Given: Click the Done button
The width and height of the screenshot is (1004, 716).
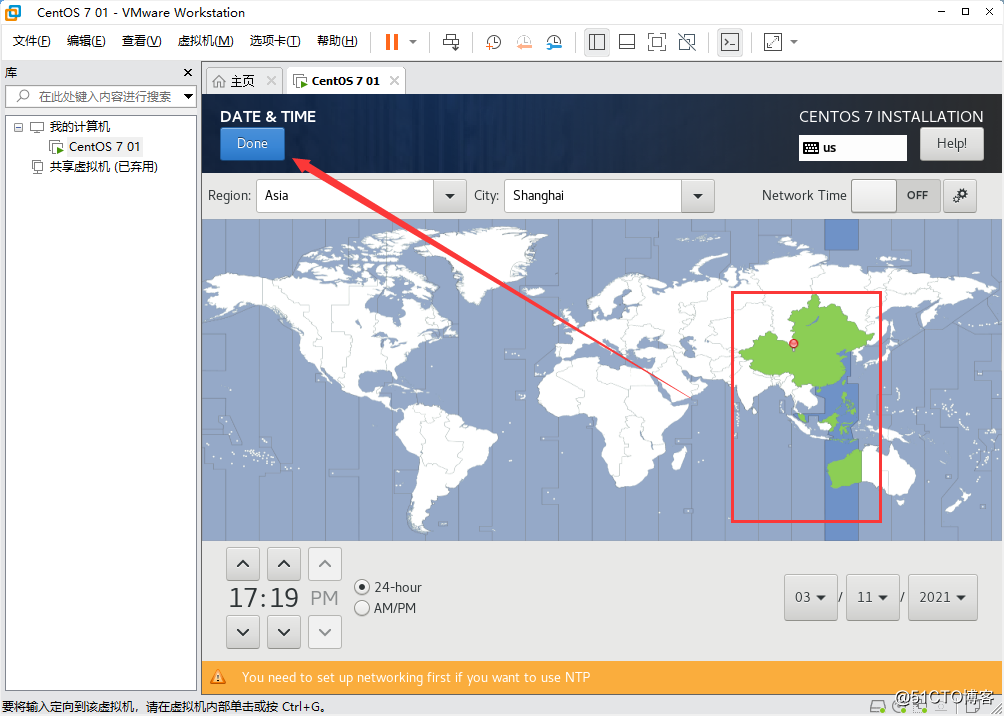Looking at the screenshot, I should 252,143.
